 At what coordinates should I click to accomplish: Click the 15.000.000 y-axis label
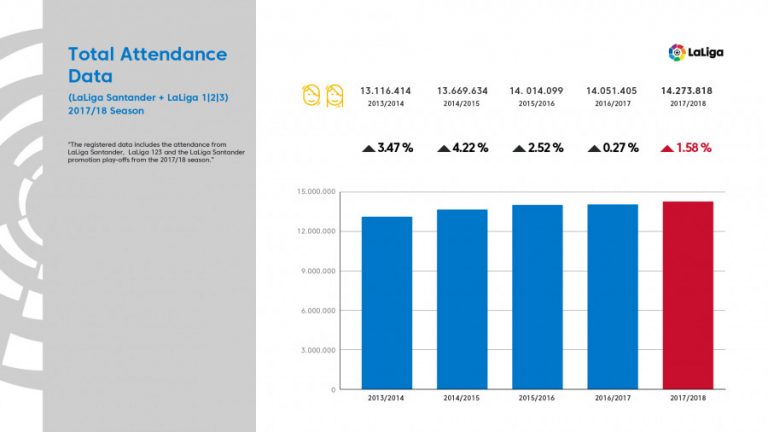(316, 192)
